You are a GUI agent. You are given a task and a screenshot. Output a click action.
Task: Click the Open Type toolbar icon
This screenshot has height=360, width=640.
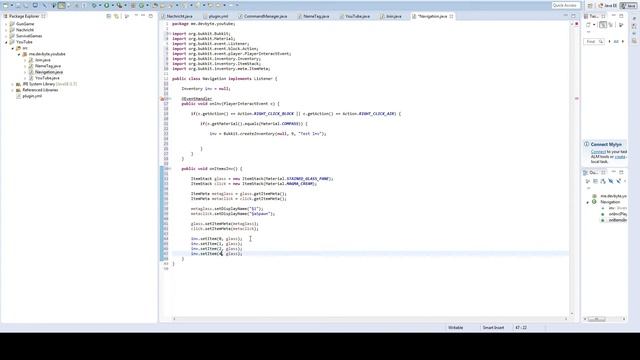pos(155,5)
